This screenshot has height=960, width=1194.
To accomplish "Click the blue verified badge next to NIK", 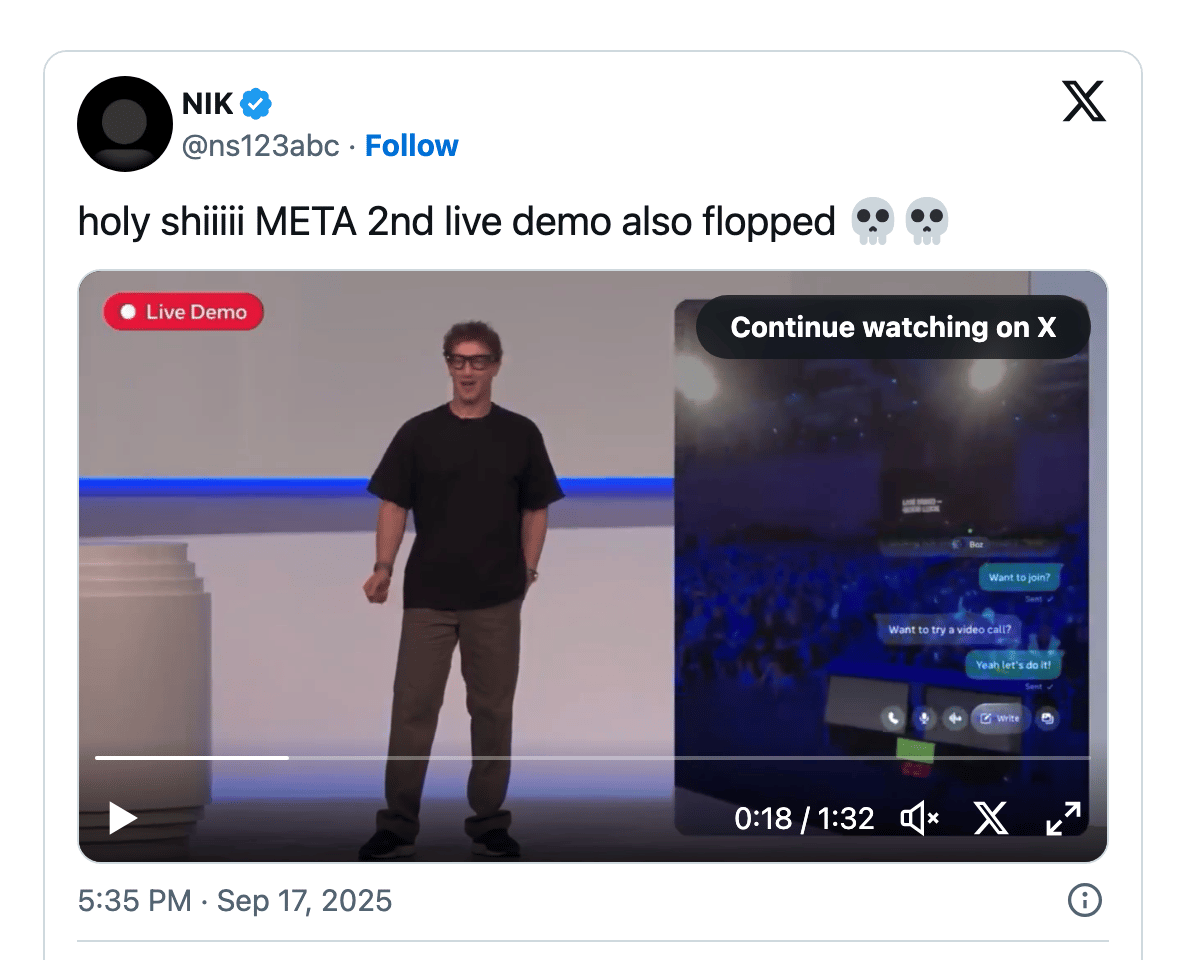I will tap(256, 104).
